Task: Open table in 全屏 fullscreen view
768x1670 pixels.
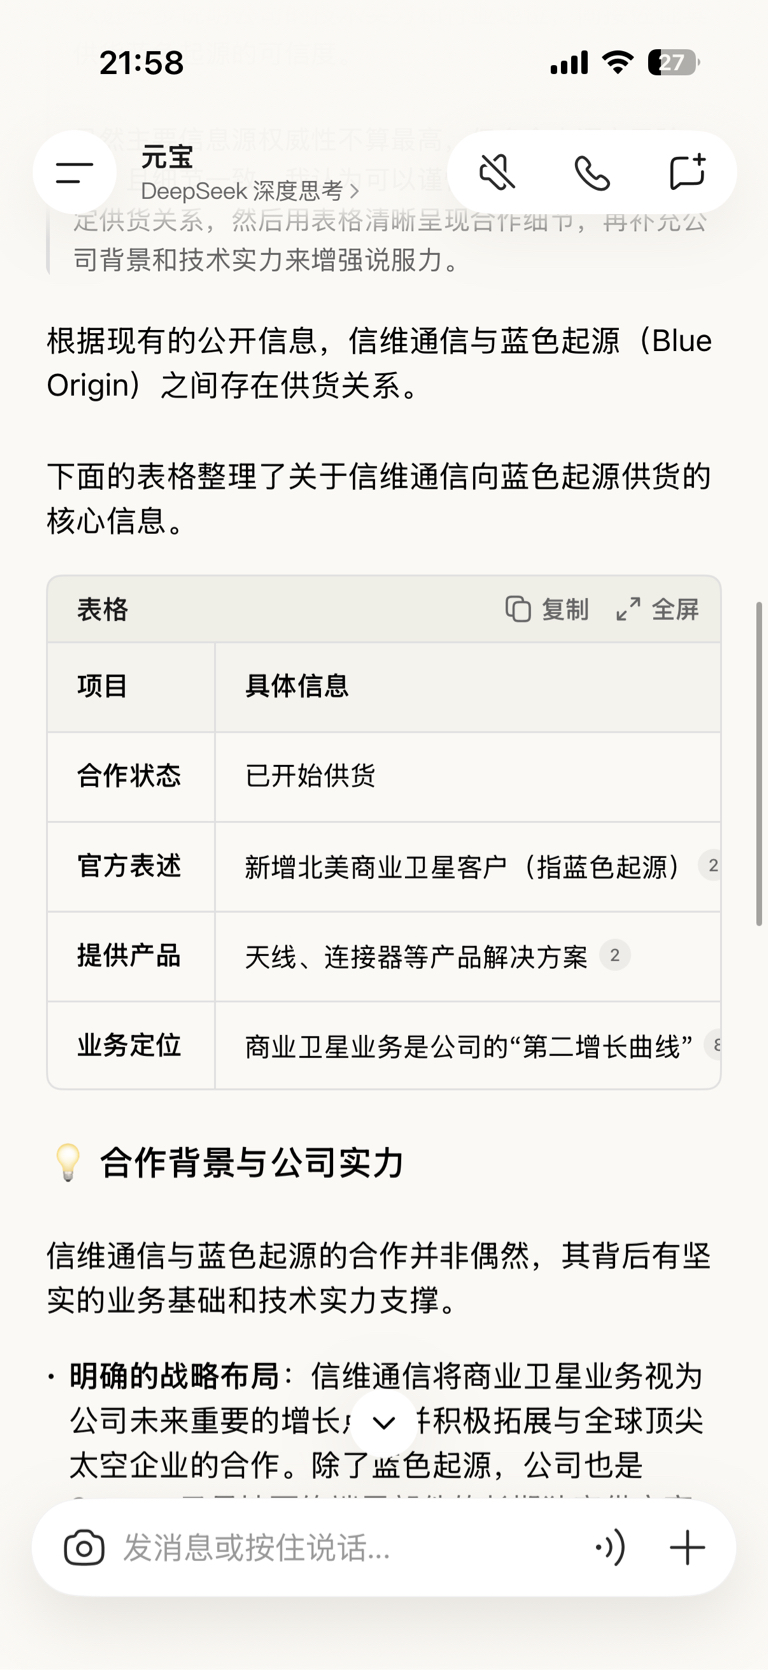Action: (x=657, y=609)
